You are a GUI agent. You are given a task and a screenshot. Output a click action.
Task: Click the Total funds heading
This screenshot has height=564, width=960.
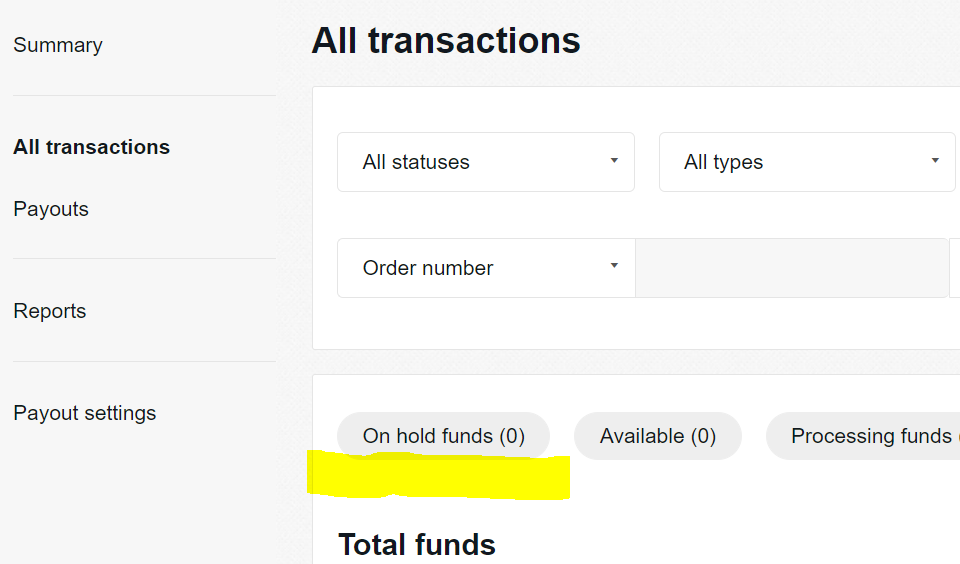click(x=417, y=544)
